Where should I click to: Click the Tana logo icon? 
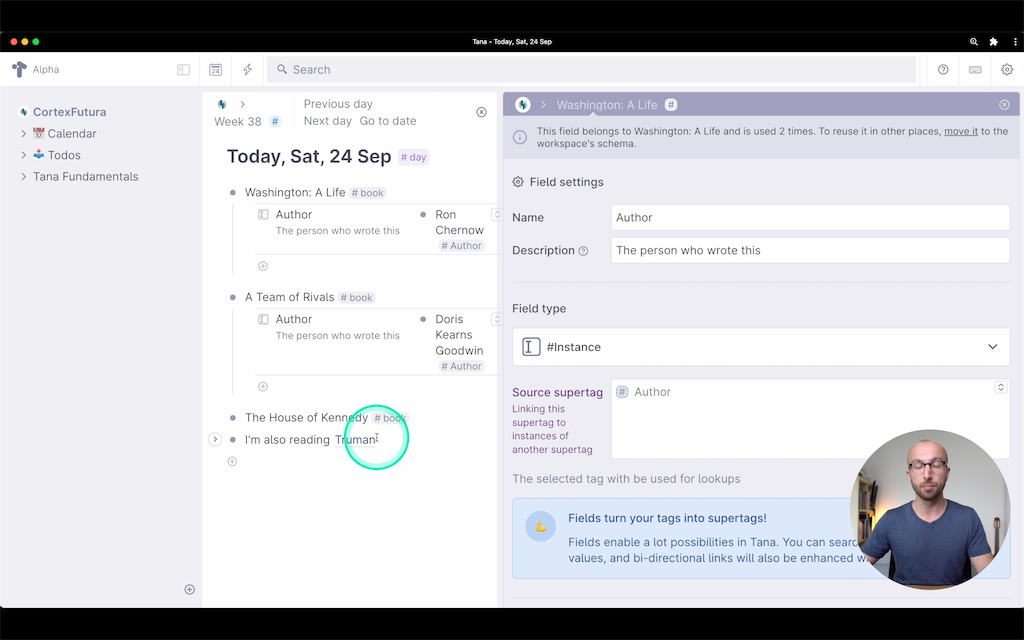coord(20,69)
